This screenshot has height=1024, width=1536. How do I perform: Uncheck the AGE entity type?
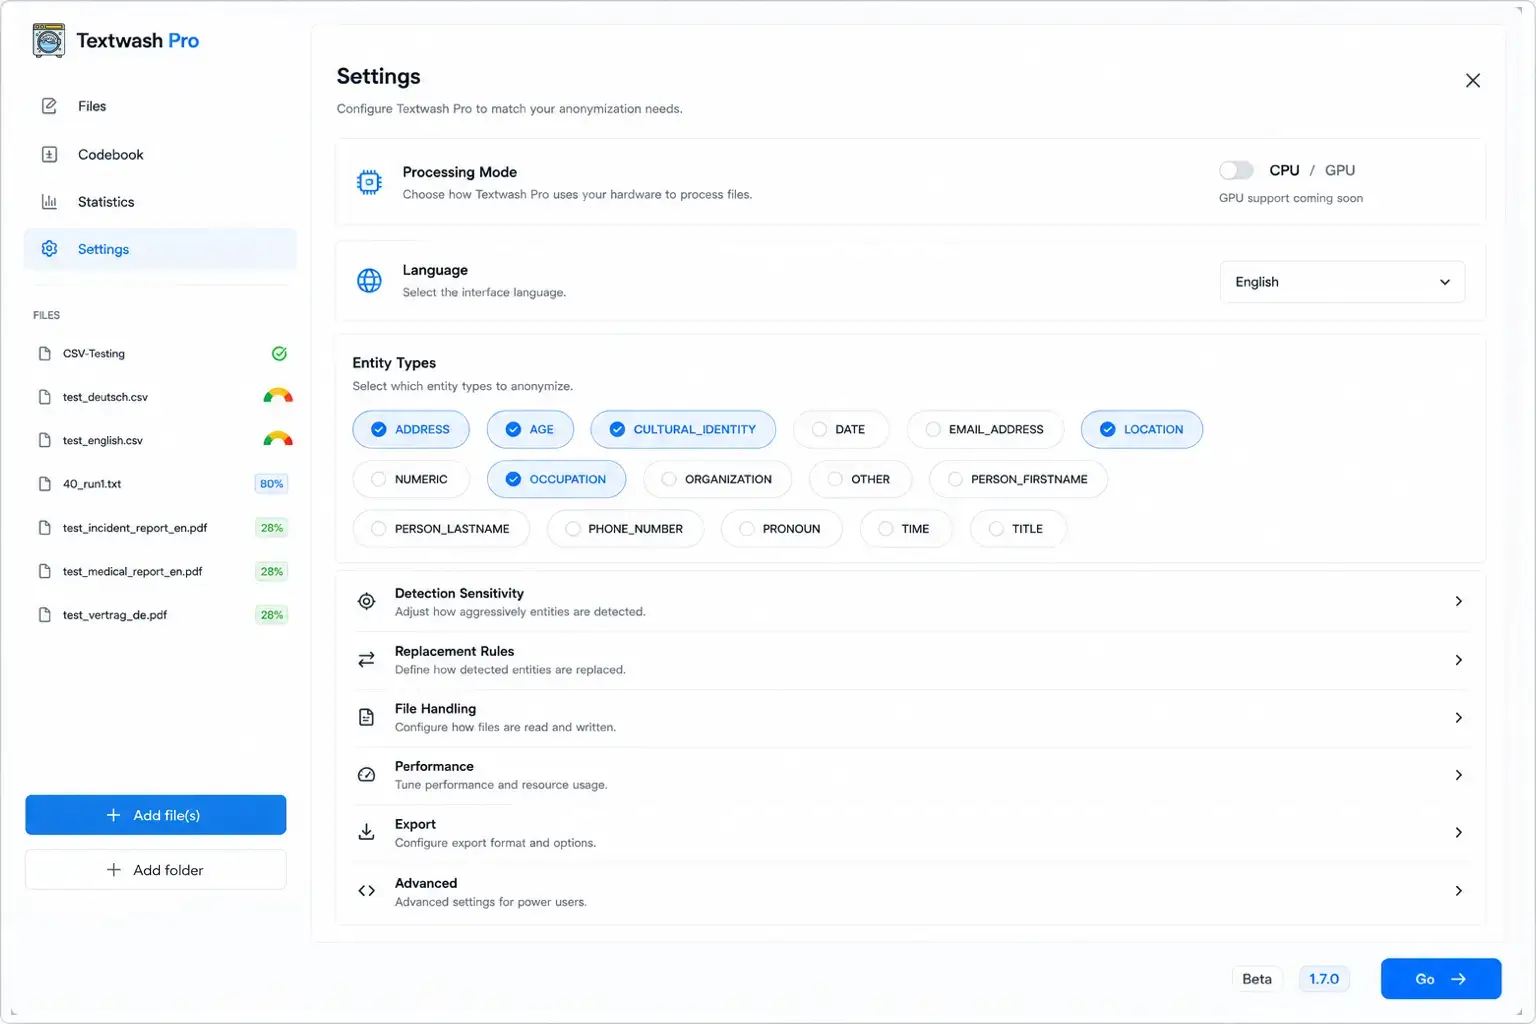(530, 429)
